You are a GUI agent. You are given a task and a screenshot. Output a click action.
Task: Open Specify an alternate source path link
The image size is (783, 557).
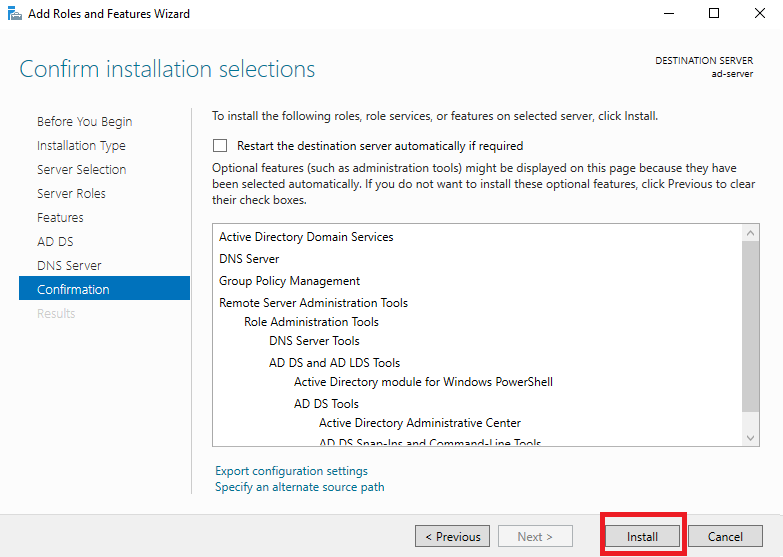300,487
